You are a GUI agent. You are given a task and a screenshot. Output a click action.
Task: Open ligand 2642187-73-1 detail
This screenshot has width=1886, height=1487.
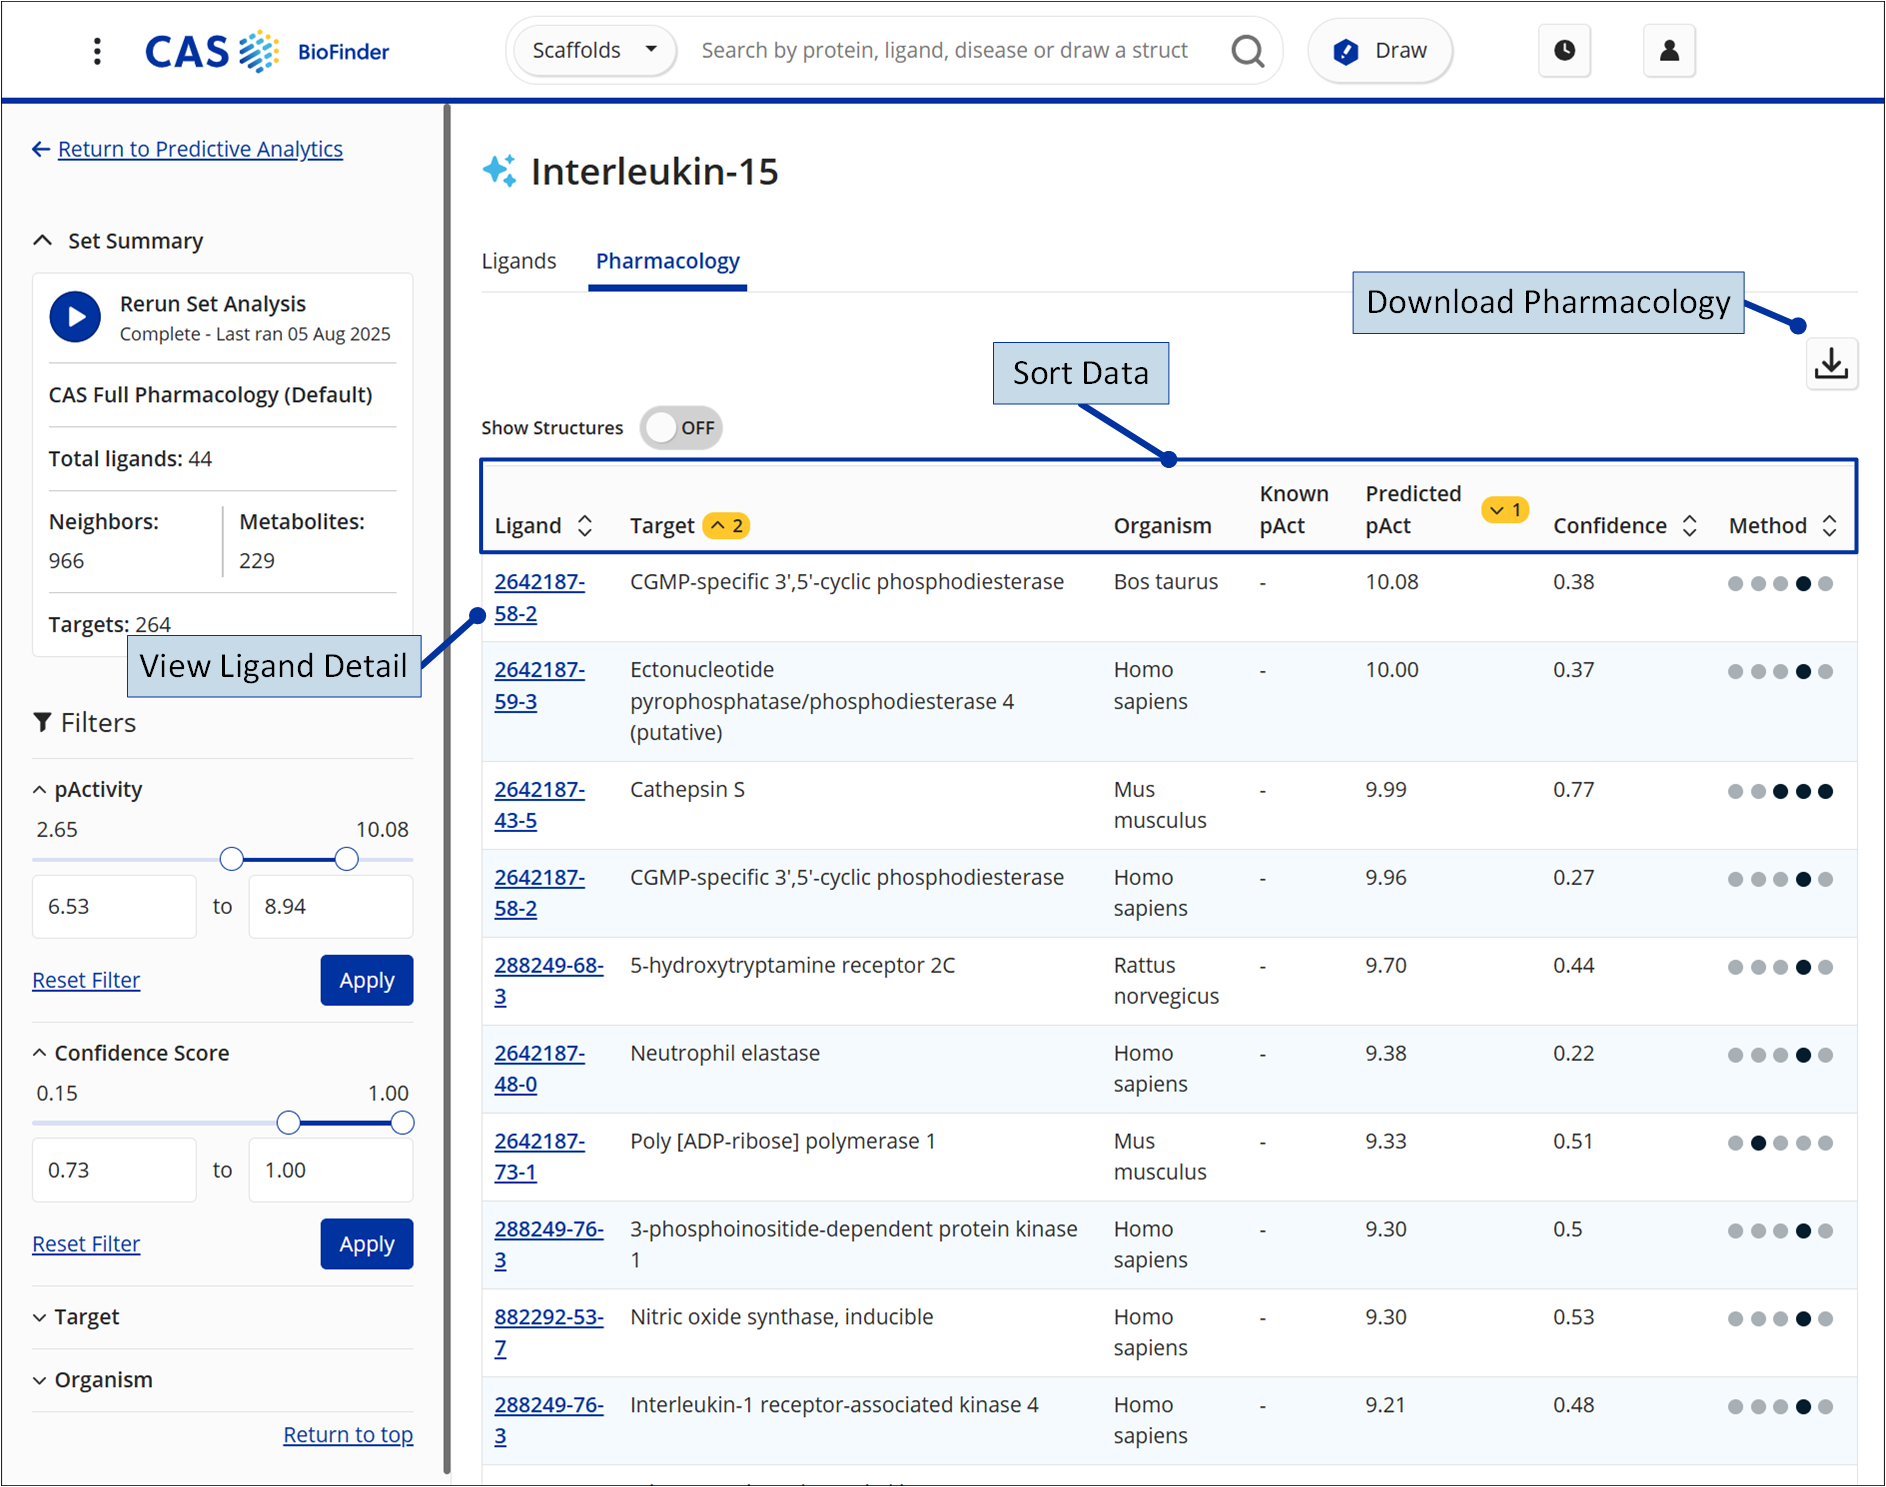tap(539, 1157)
